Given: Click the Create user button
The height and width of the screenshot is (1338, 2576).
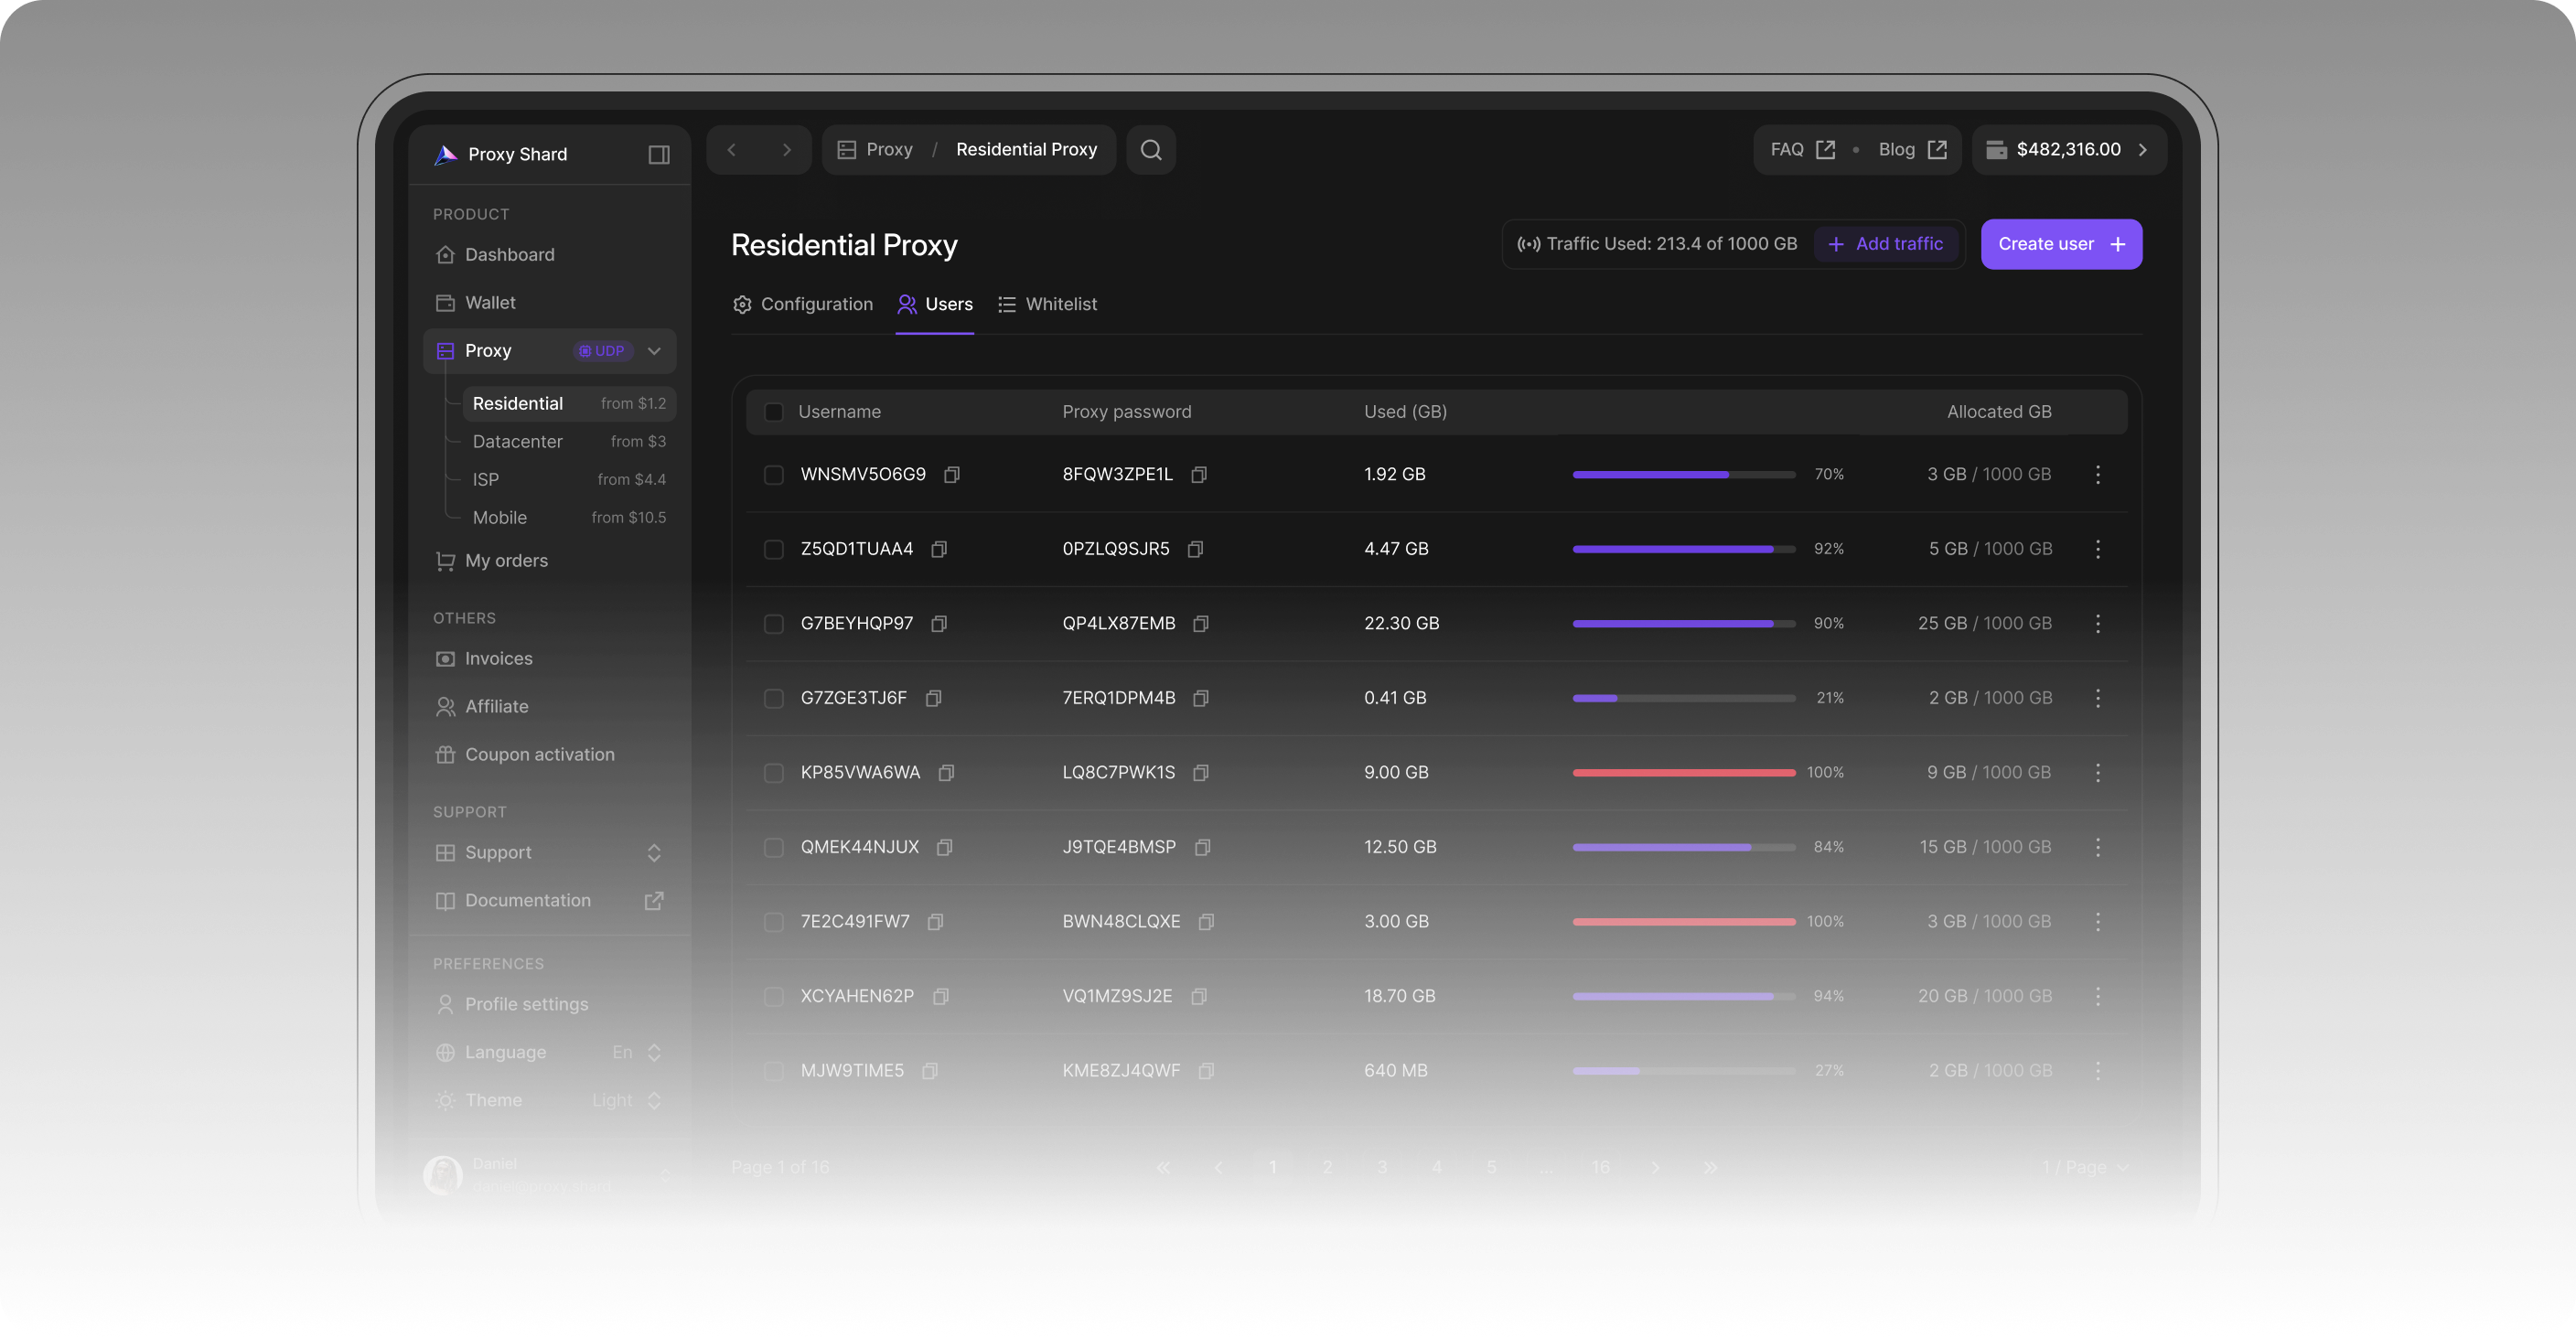Looking at the screenshot, I should (2060, 244).
